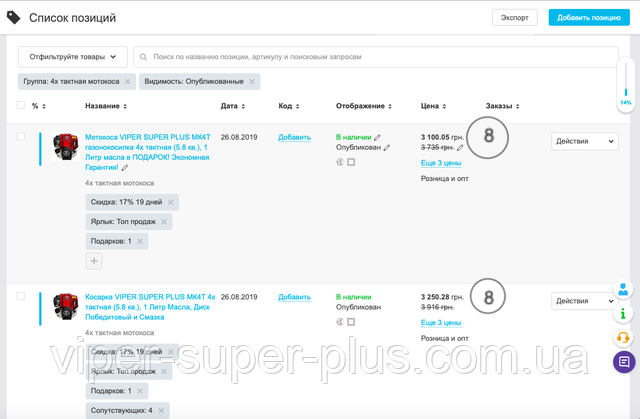640x419 pixels.
Task: Remove the Подарков: 1 tag from Косарка
Action: point(140,391)
